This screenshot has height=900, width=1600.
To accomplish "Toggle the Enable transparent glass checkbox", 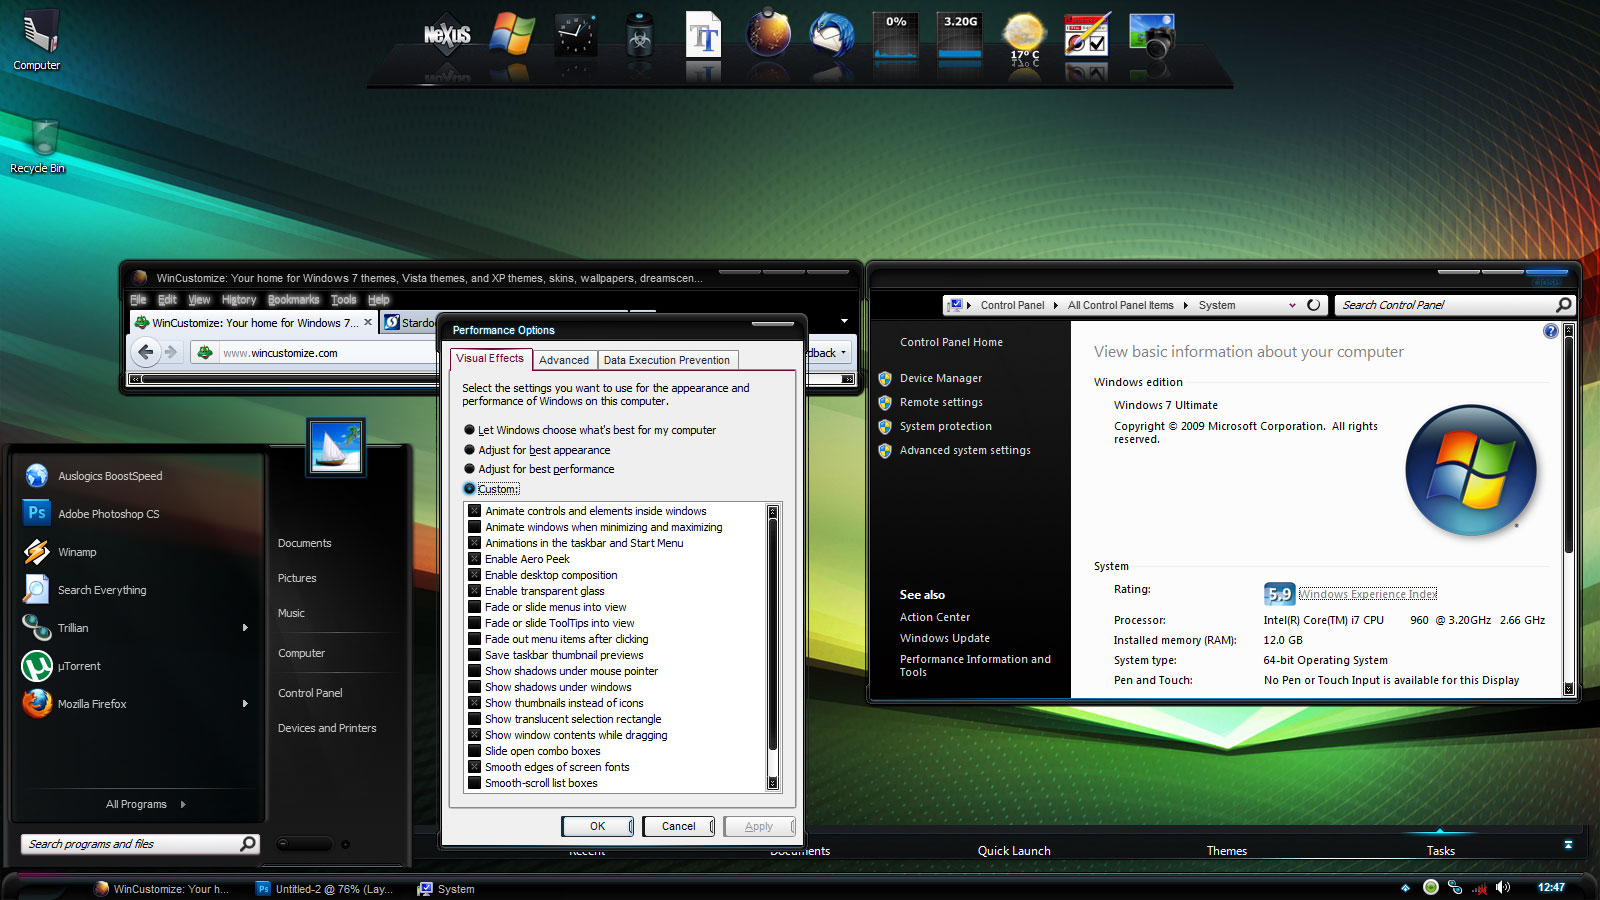I will [x=475, y=591].
